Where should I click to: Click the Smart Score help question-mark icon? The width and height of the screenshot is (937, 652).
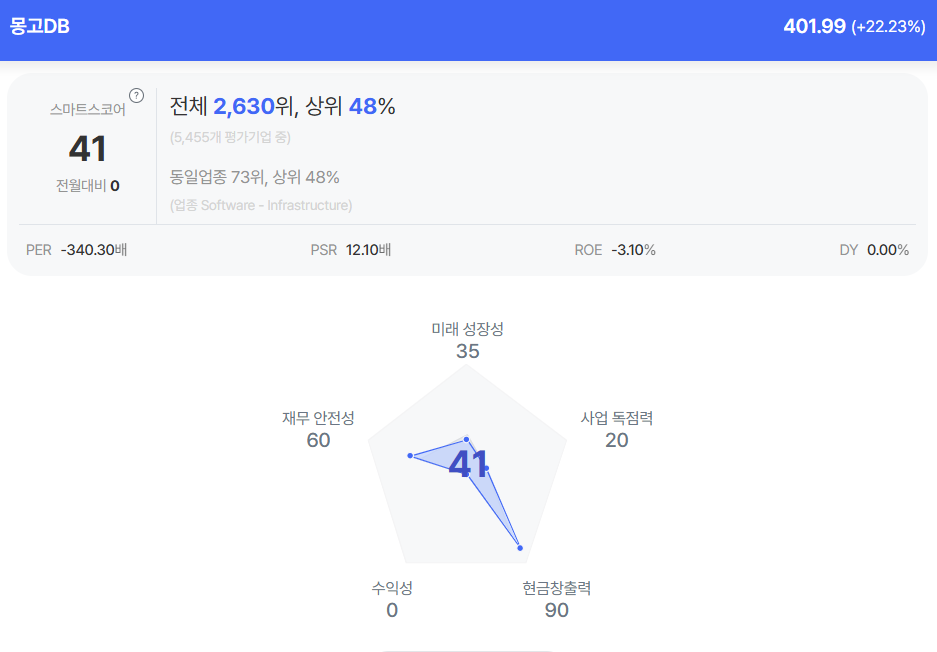point(137,96)
